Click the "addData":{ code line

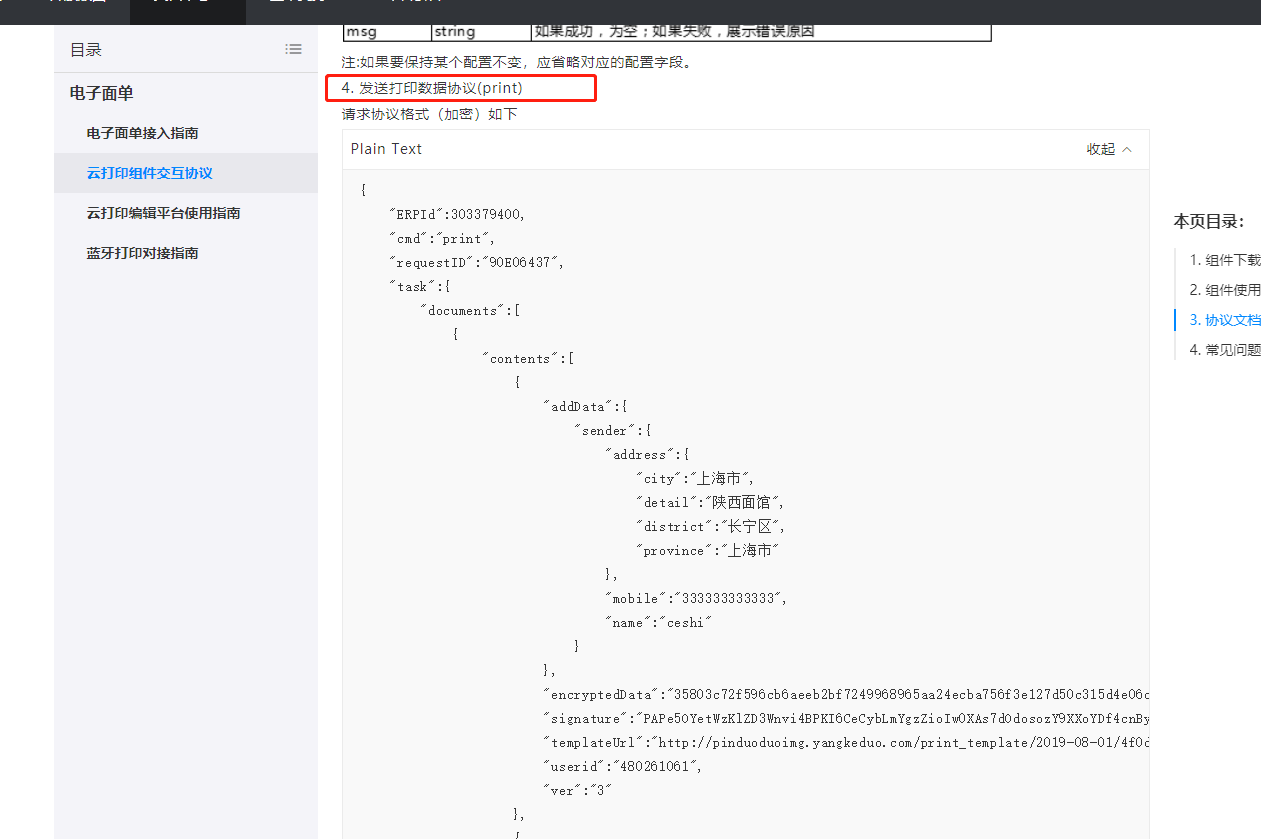(x=585, y=407)
